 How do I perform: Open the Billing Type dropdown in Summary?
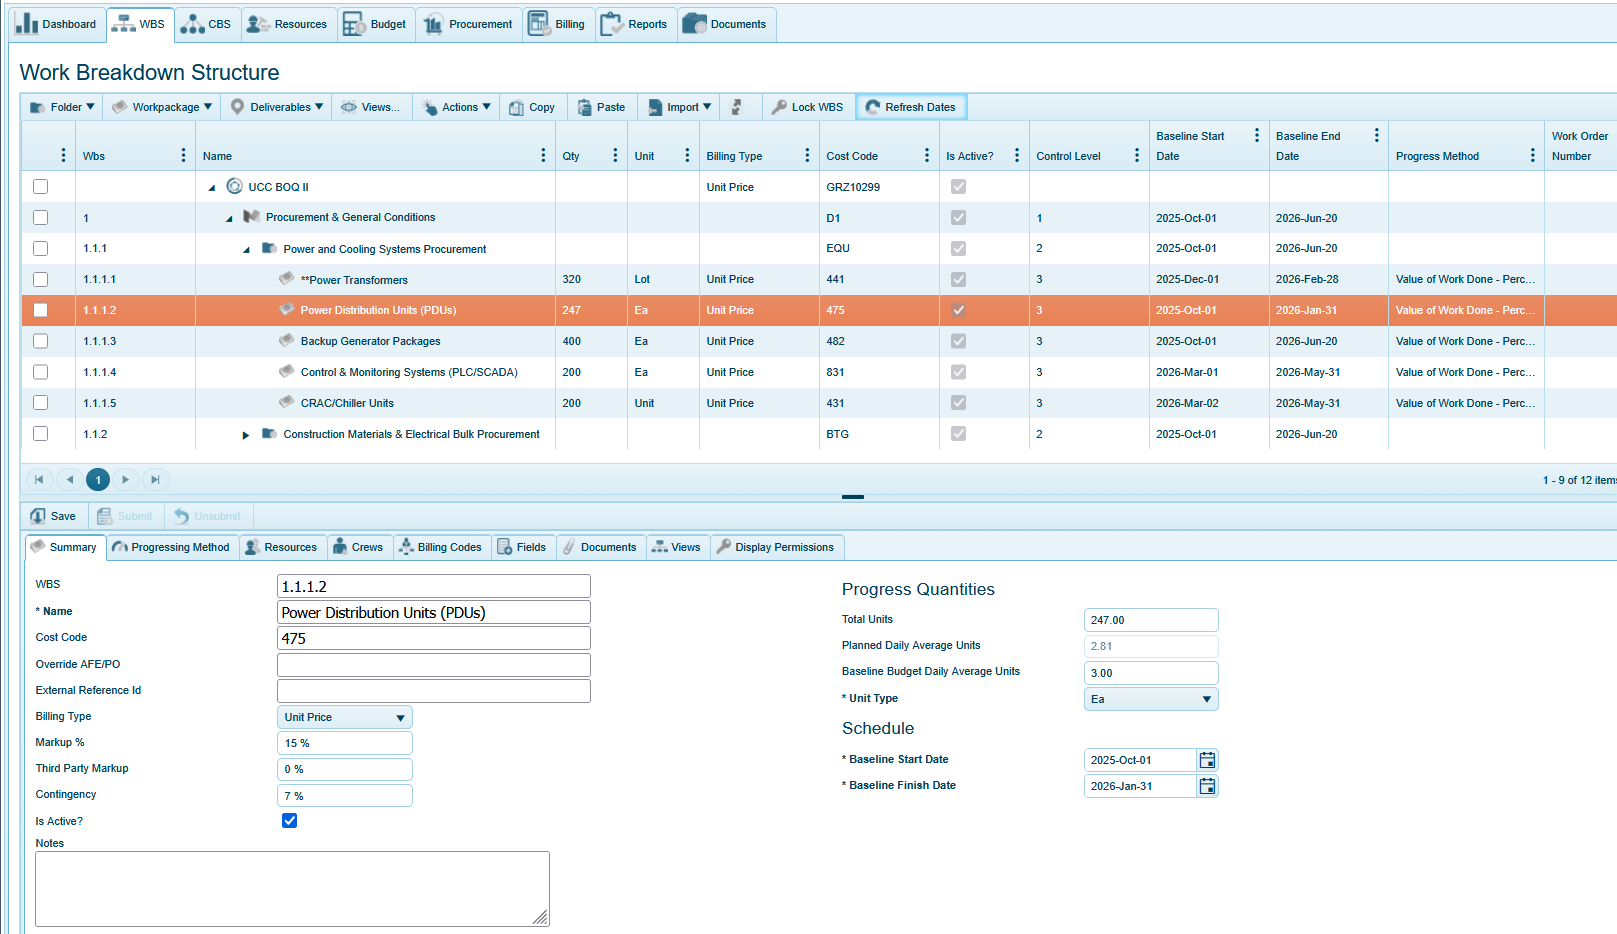[344, 717]
